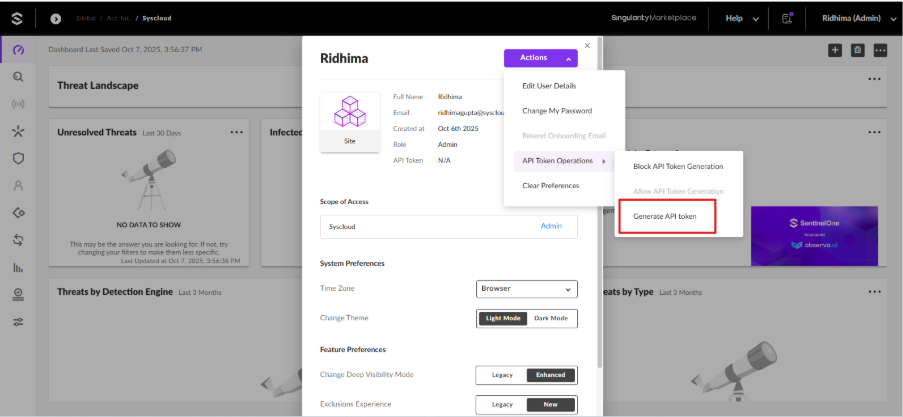Click the Syscloud scope of access row

tap(449, 227)
